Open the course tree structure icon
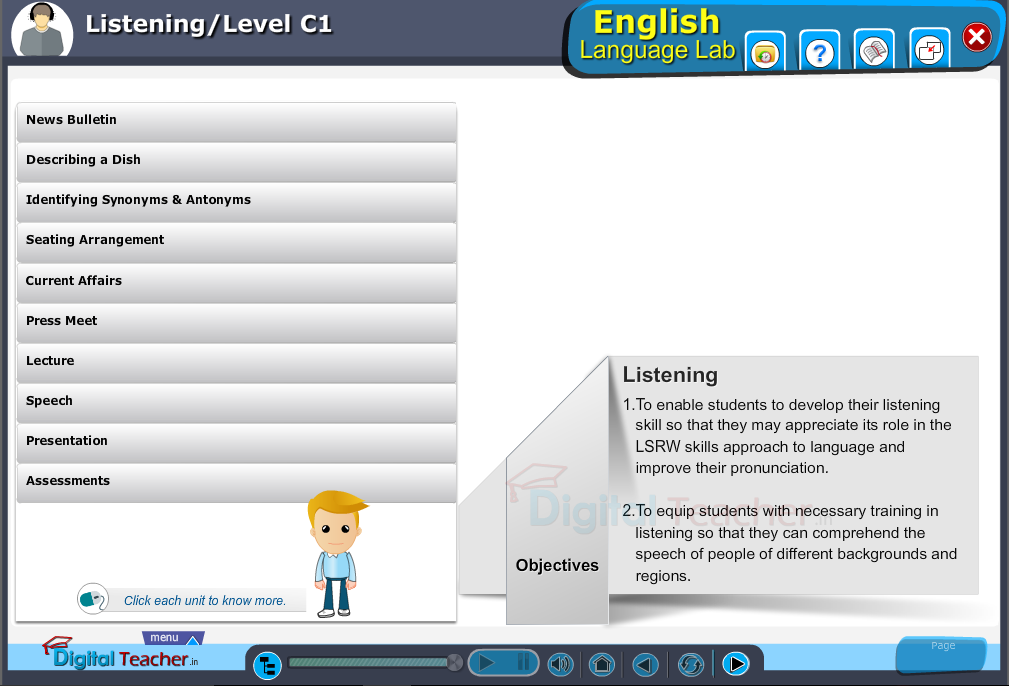This screenshot has height=686, width=1009. 267,664
